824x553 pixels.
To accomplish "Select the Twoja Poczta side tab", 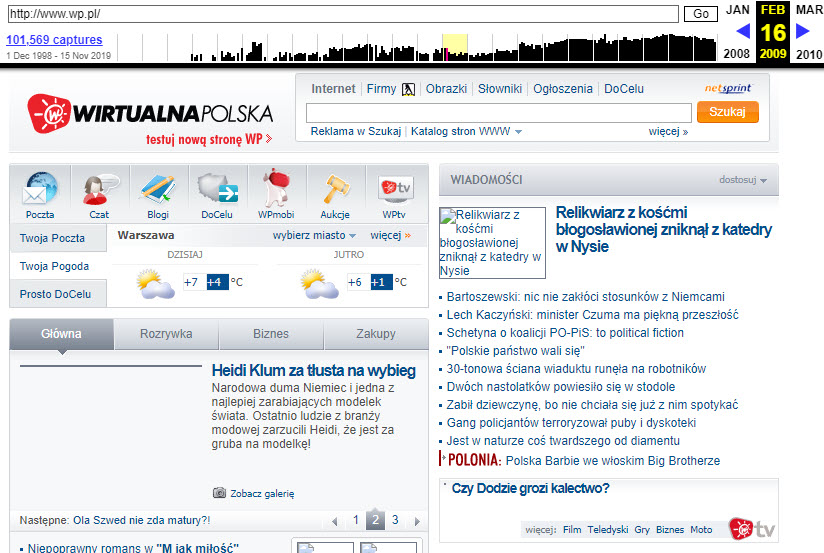I will tap(58, 238).
